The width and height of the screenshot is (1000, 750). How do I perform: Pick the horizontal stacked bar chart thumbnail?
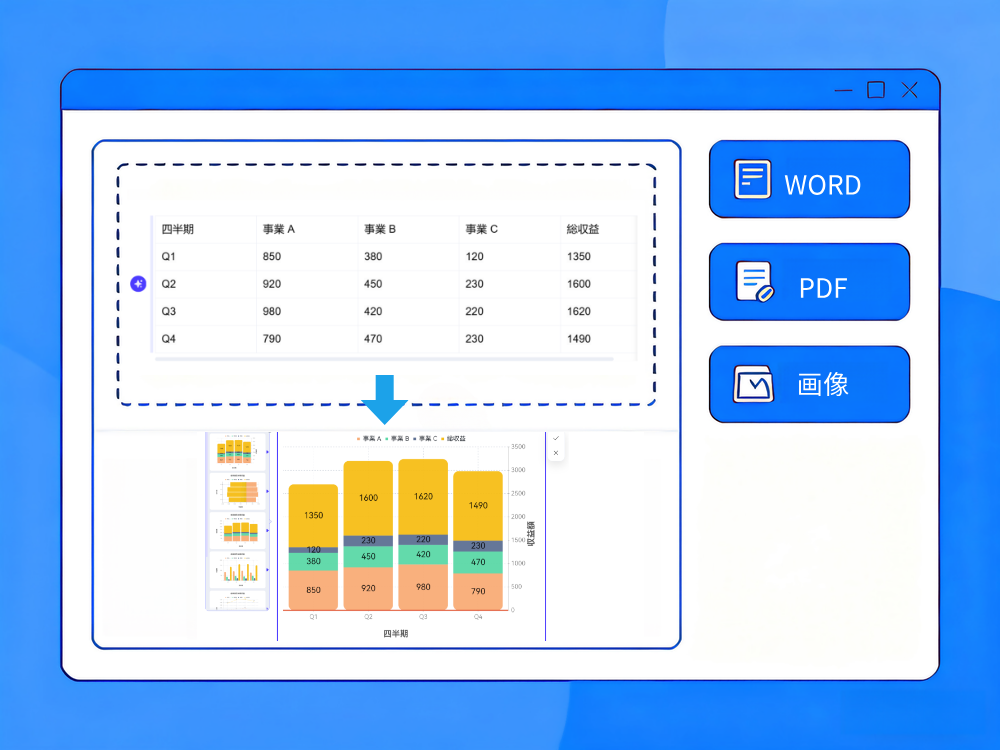(238, 491)
